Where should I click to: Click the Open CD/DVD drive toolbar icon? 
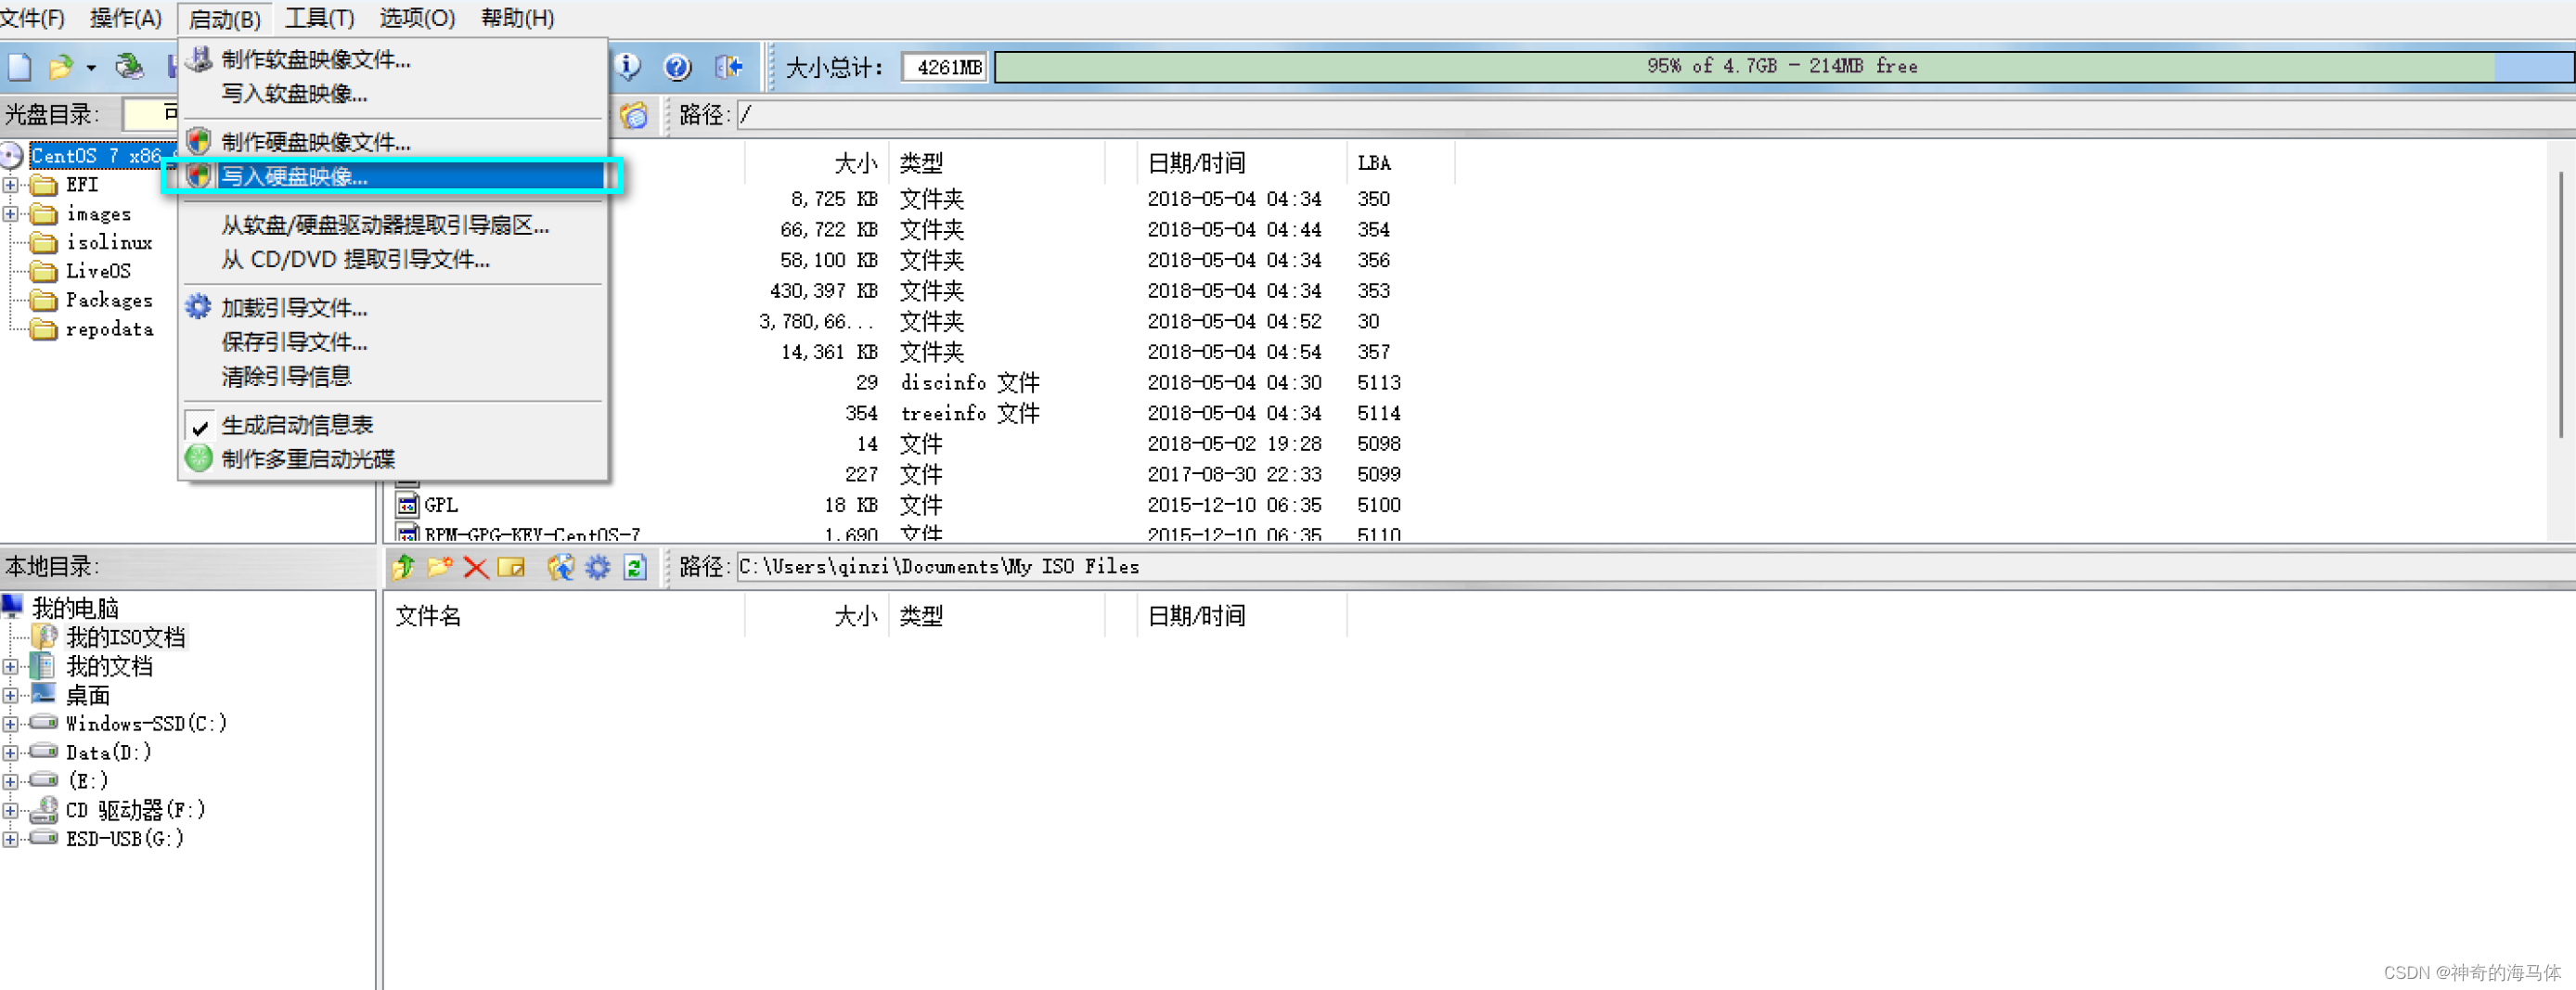point(129,67)
